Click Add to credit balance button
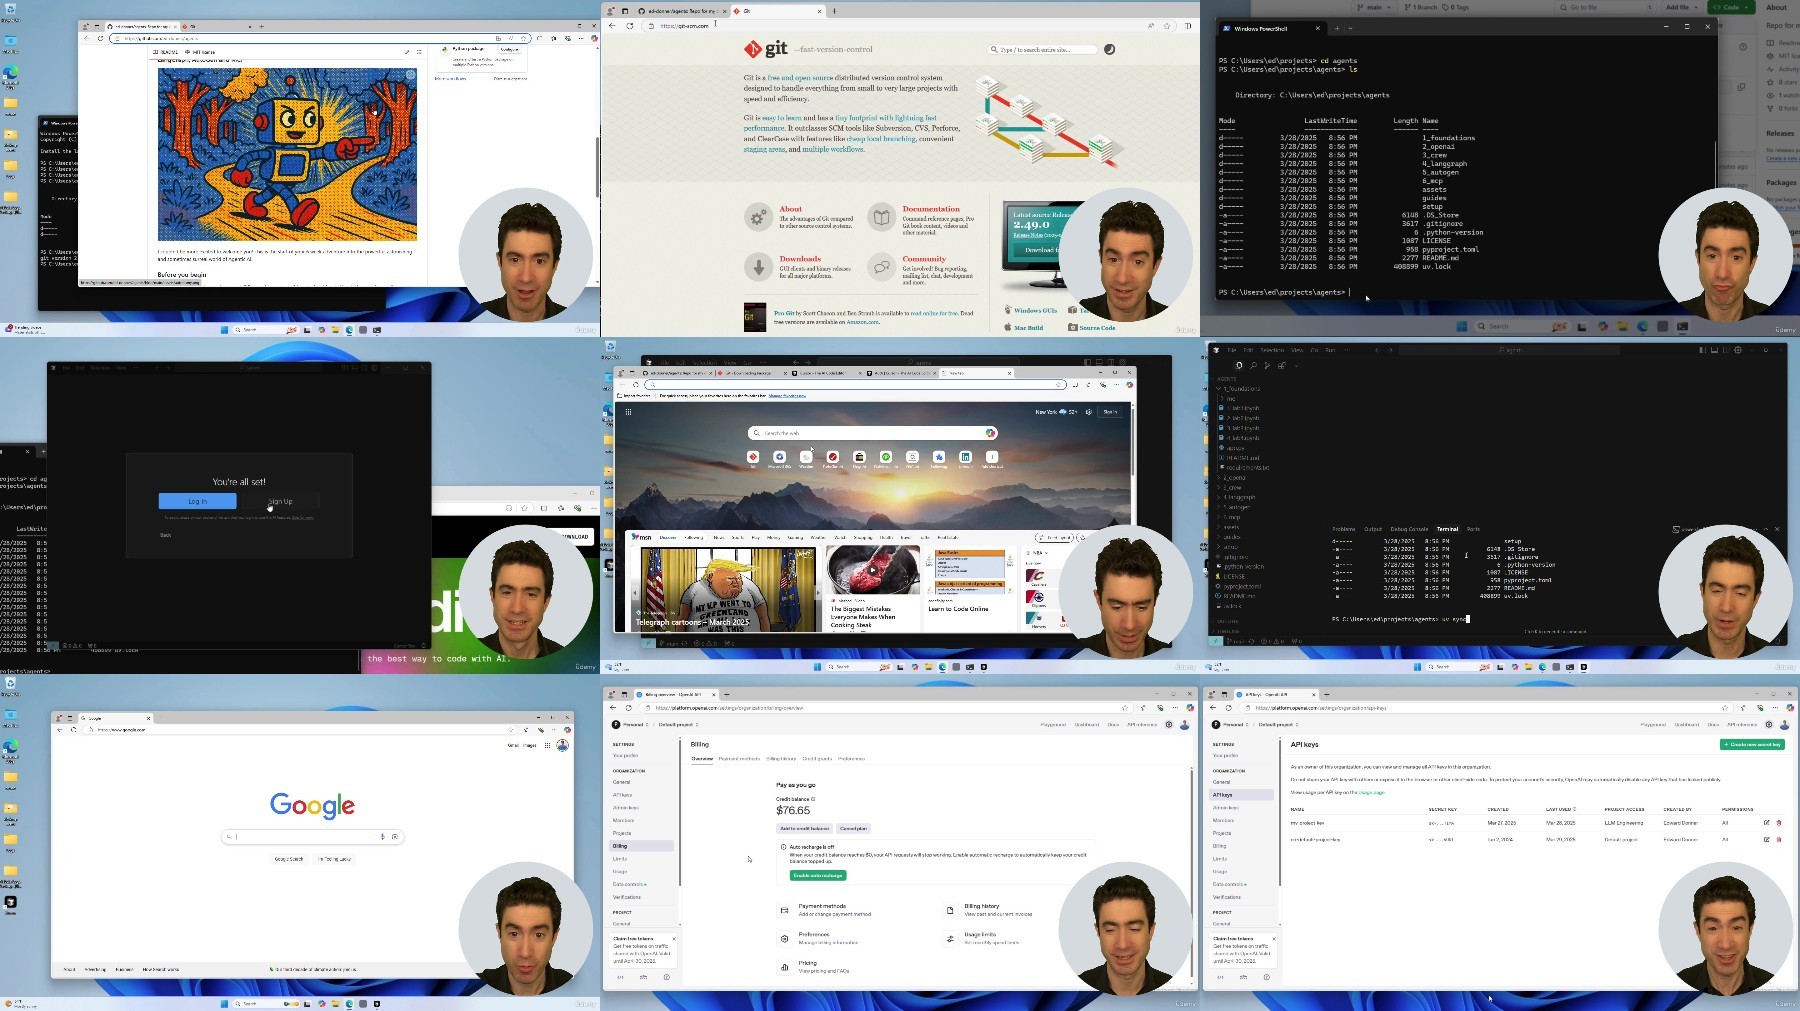The height and width of the screenshot is (1011, 1800). (804, 828)
